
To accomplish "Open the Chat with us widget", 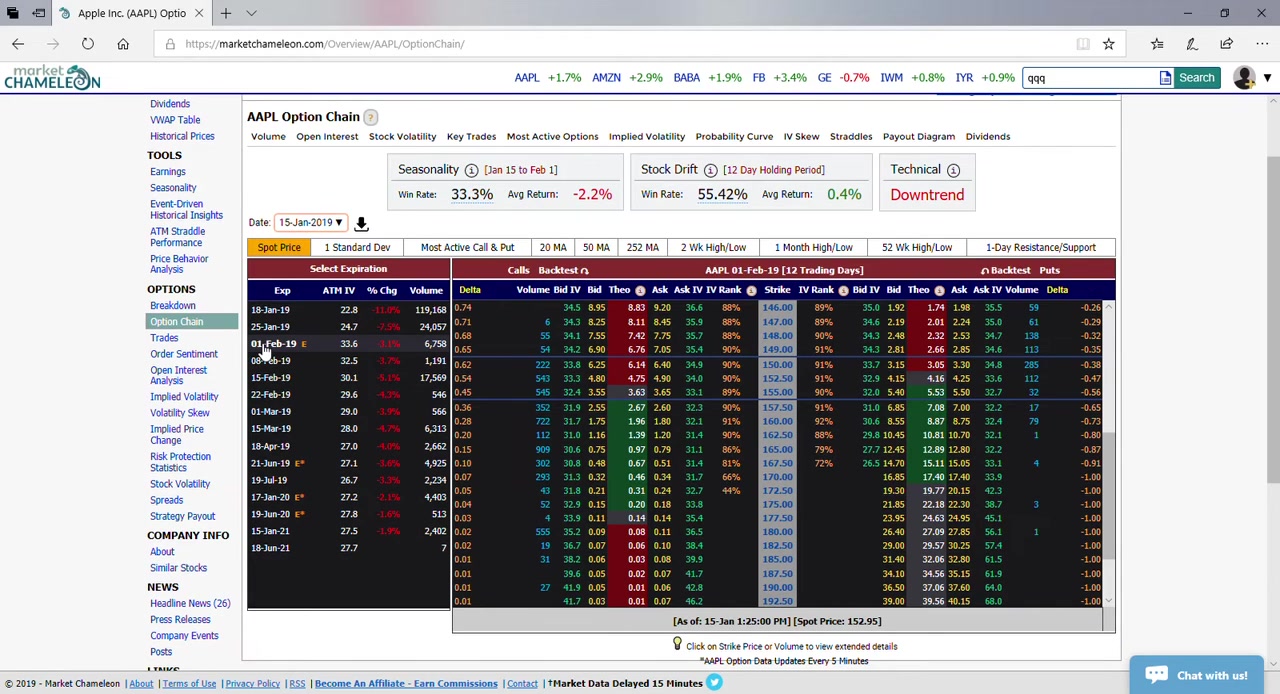I will [x=1196, y=675].
